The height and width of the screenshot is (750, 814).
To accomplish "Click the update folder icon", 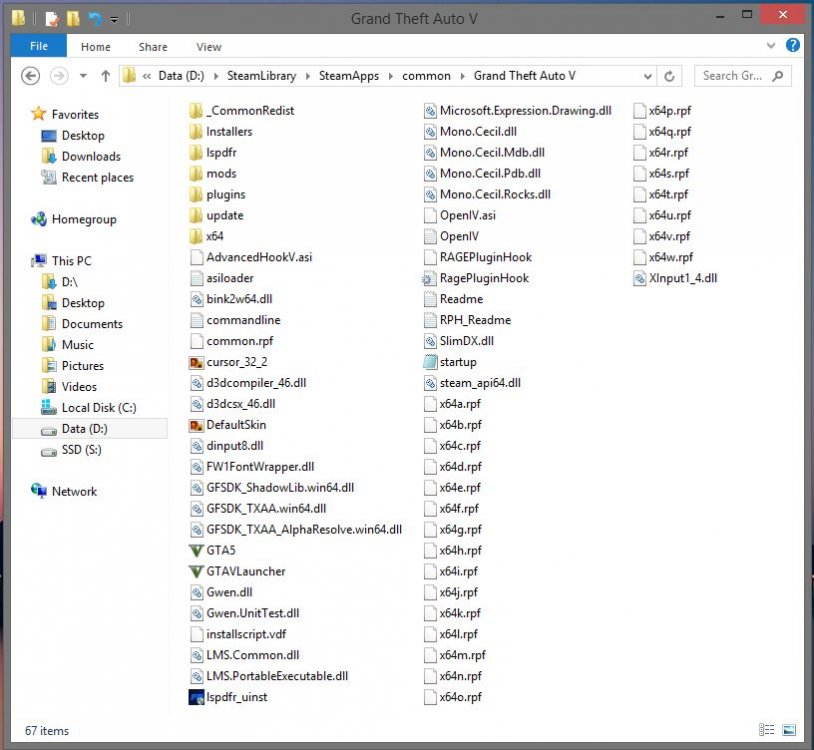I will pyautogui.click(x=196, y=215).
